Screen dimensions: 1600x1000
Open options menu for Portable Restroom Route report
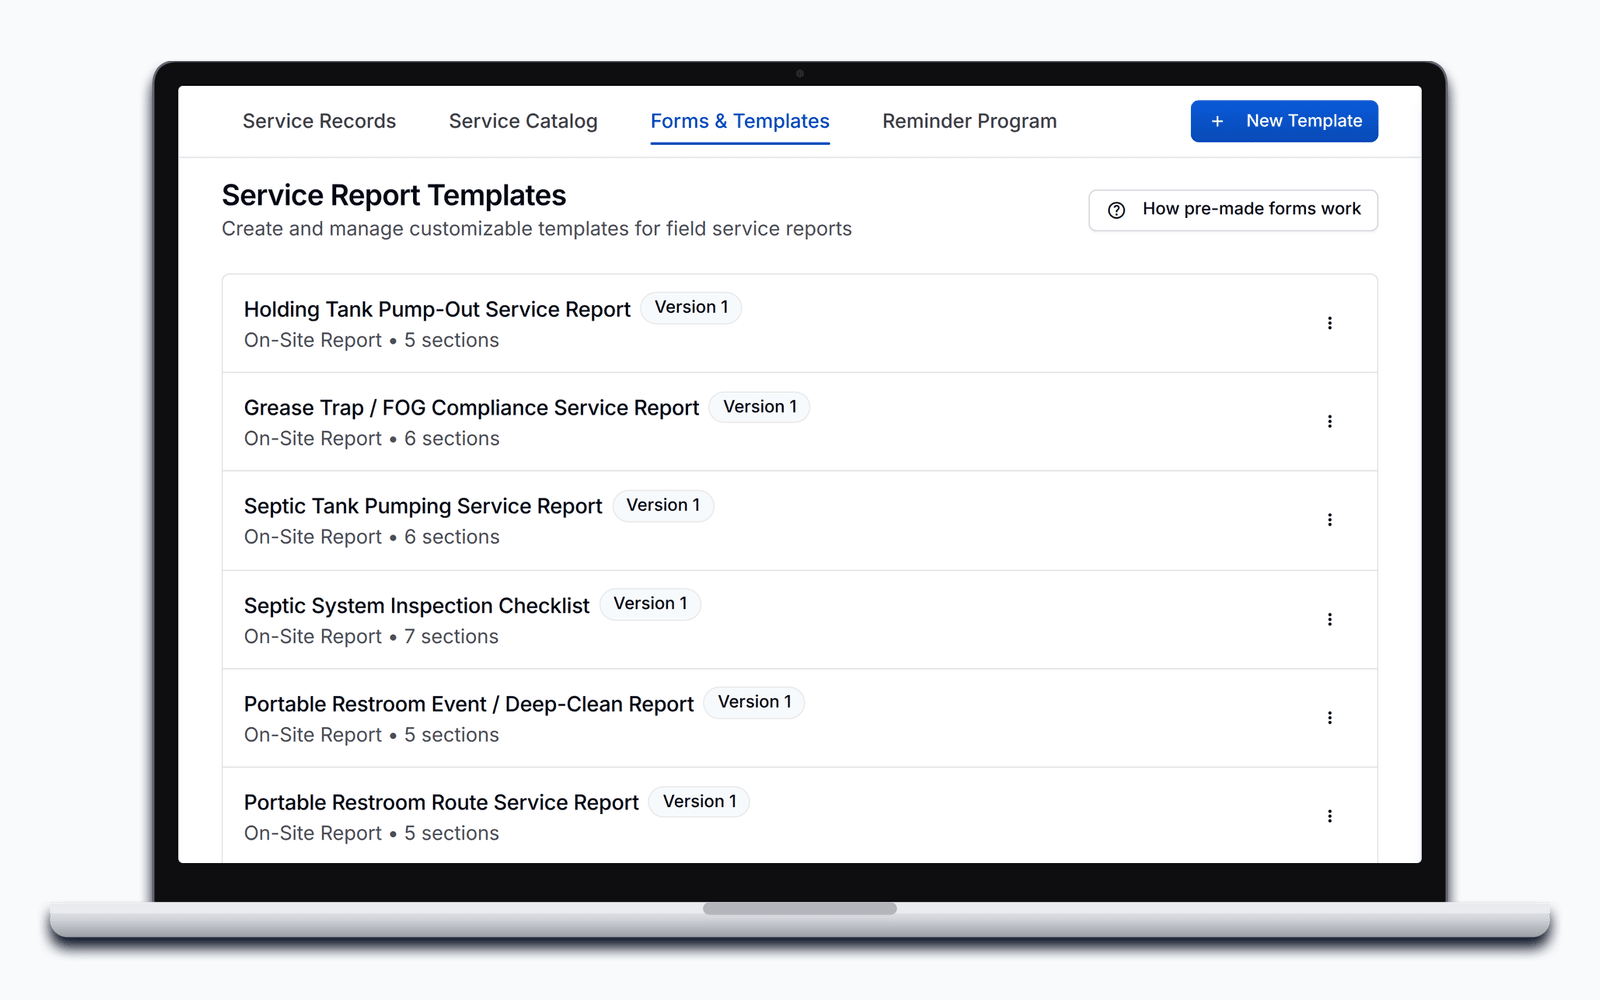point(1329,816)
